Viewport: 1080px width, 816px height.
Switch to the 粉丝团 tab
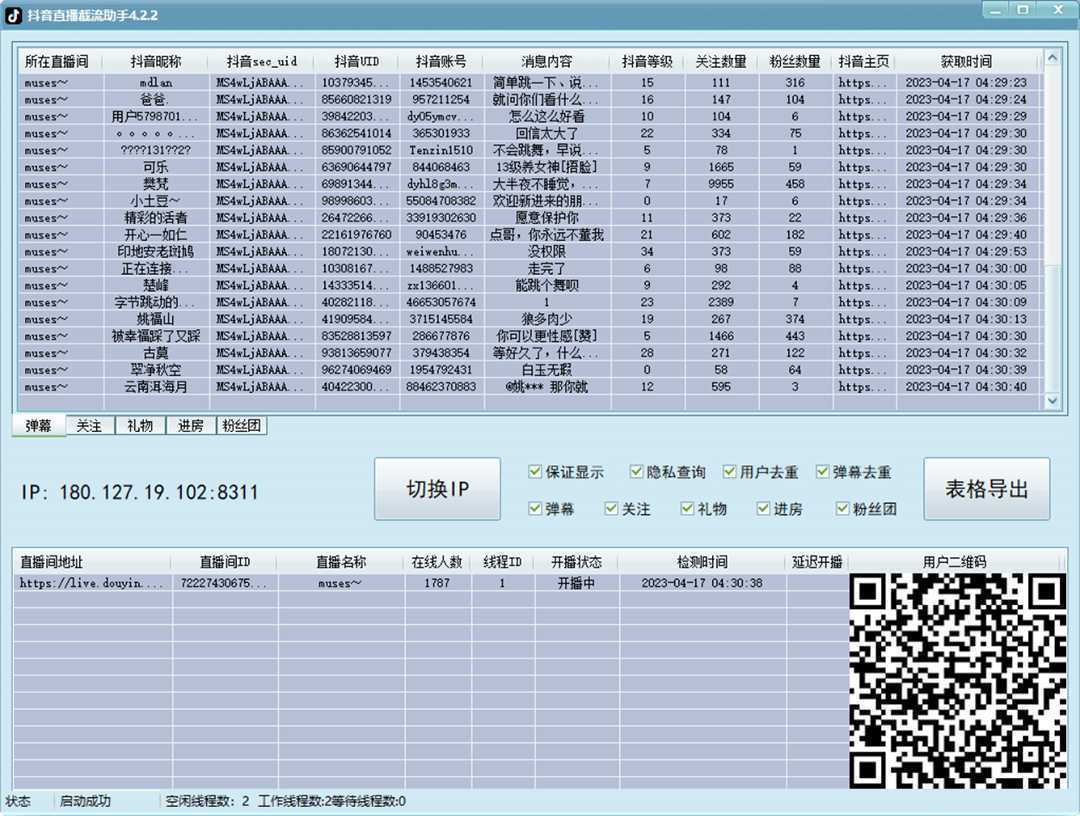click(x=241, y=425)
